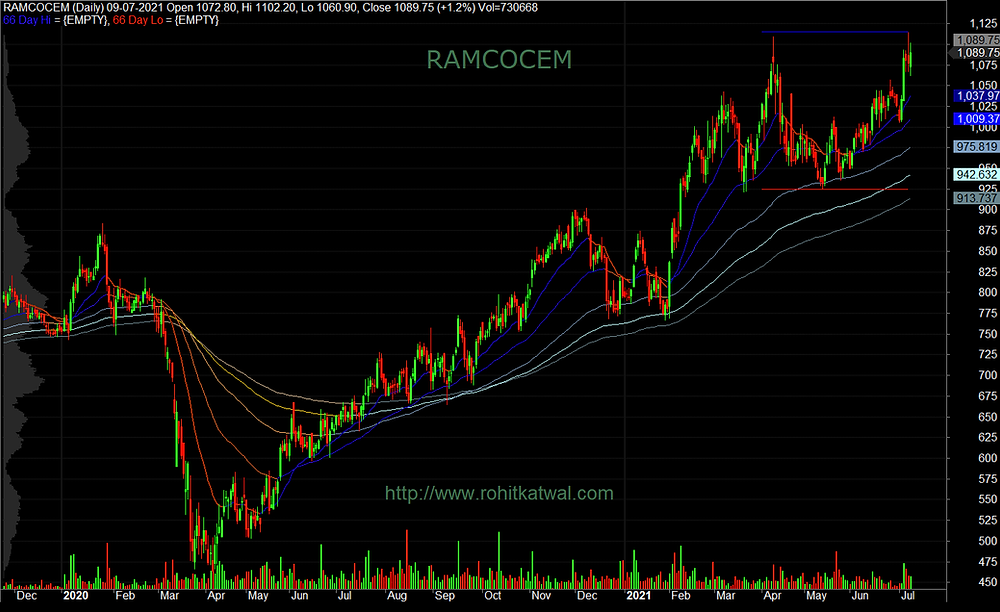Click the Feb label right after 2021
1000x612 pixels.
tap(680, 595)
